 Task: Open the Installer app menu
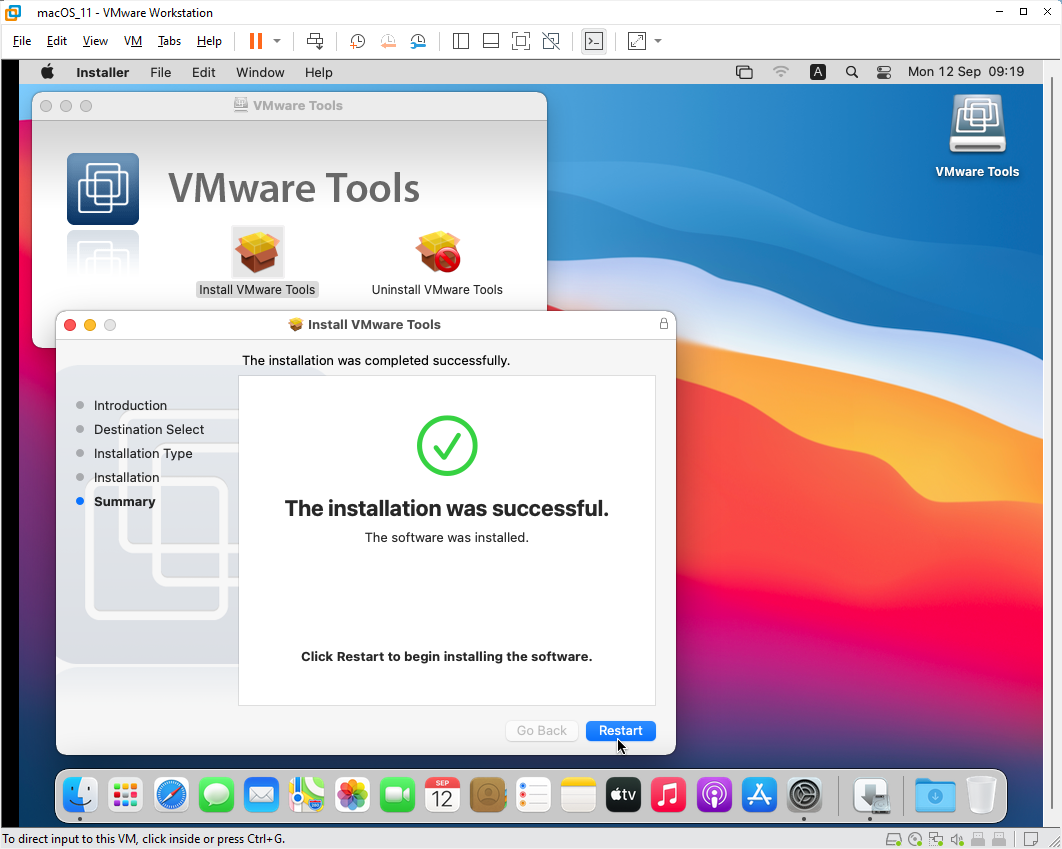click(x=102, y=72)
